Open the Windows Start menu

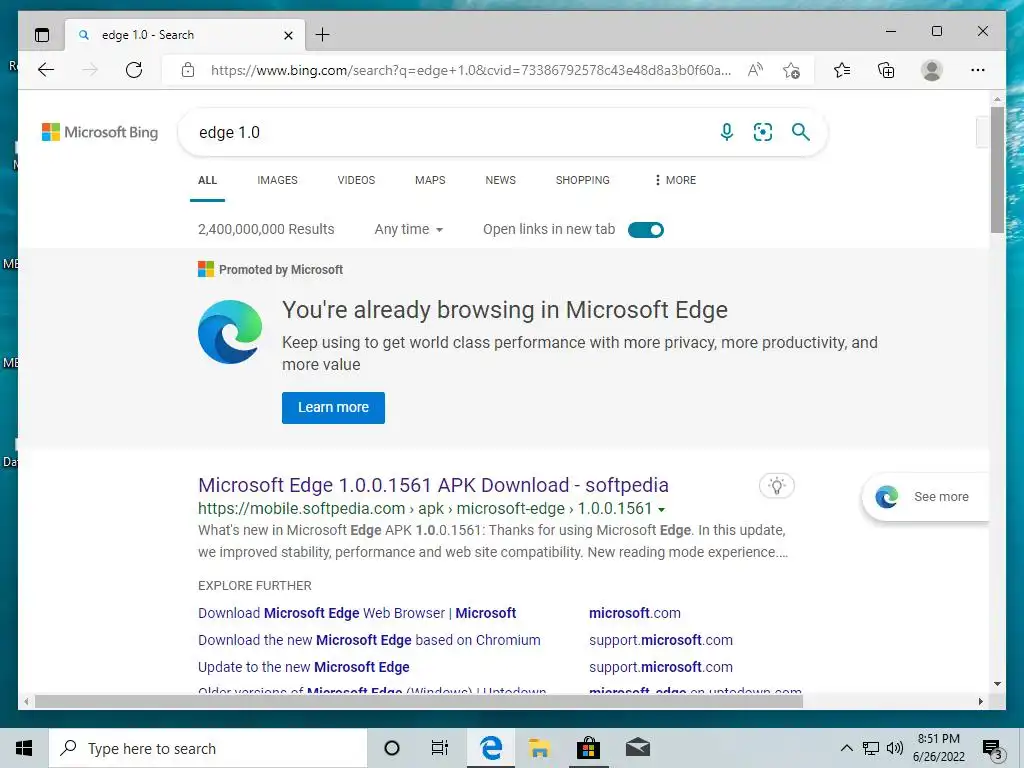click(x=24, y=748)
